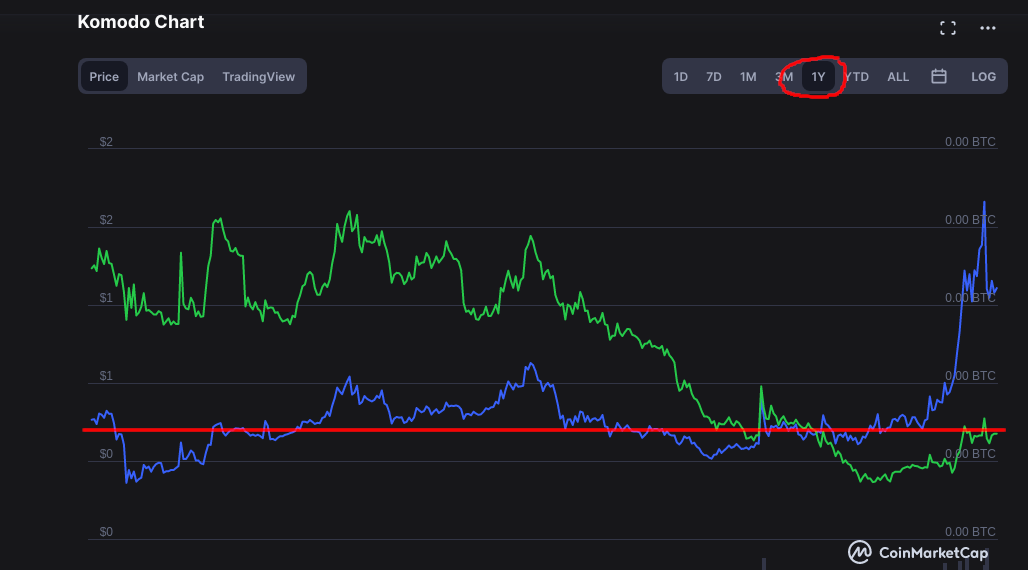Click the Komodo Chart heading

point(141,22)
